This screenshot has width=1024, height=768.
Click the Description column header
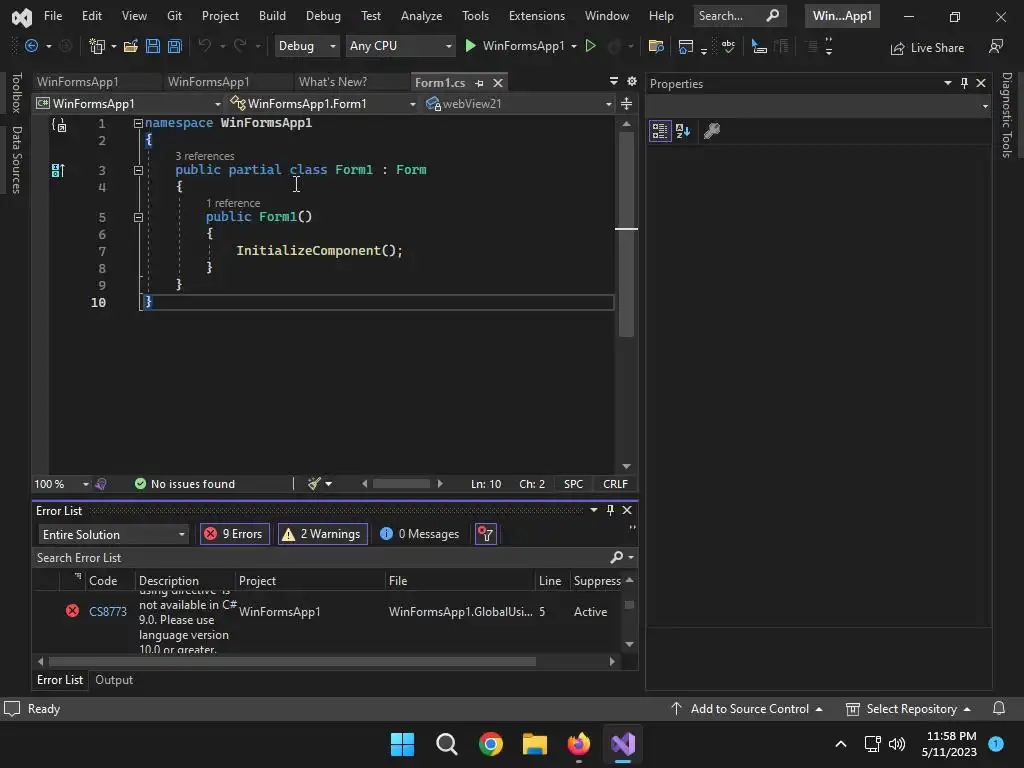(x=168, y=581)
